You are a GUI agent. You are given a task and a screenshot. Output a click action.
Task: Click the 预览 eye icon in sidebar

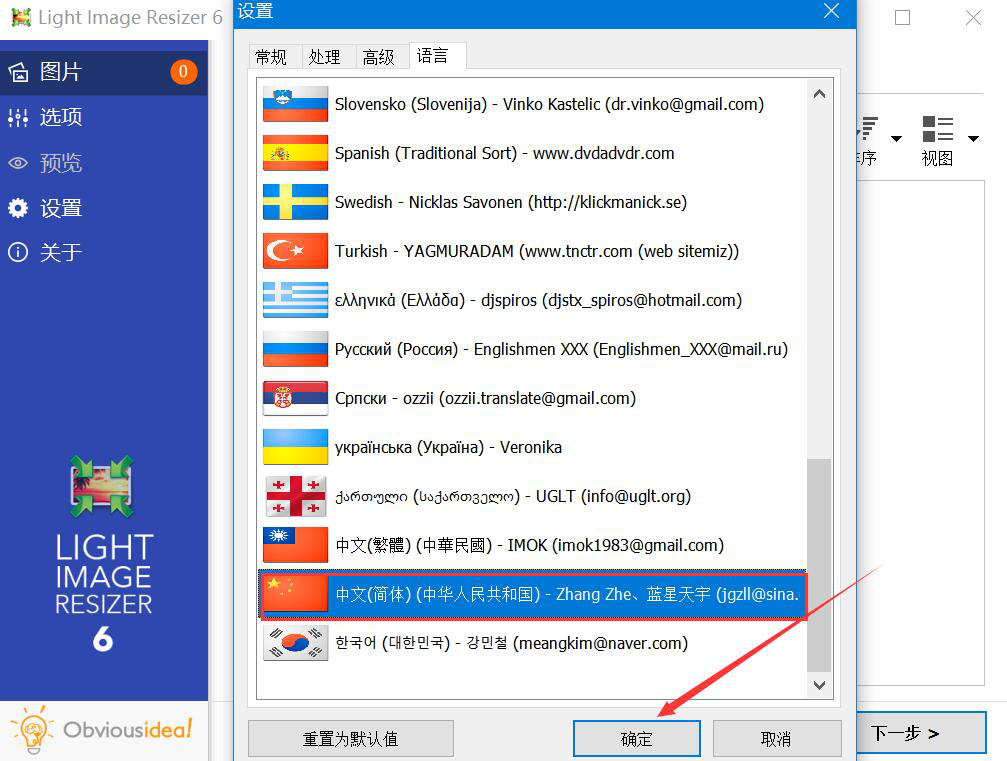(x=18, y=163)
